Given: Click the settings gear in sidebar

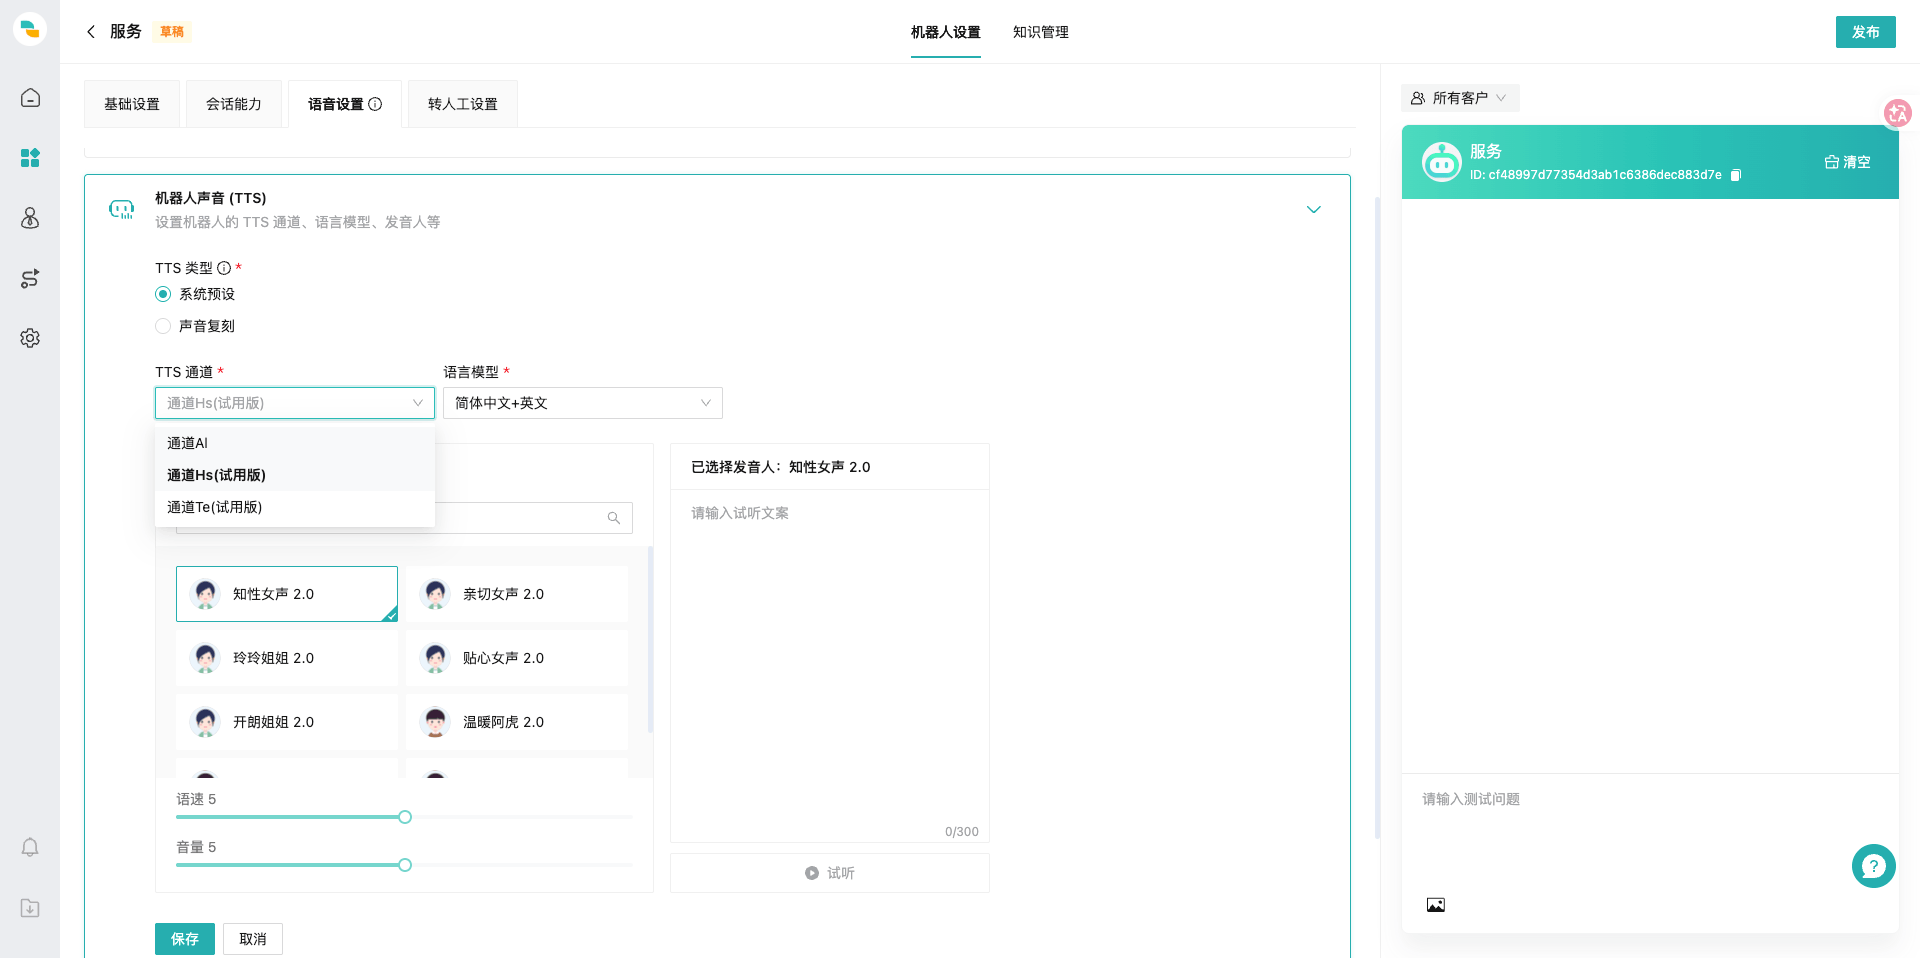Looking at the screenshot, I should tap(30, 338).
